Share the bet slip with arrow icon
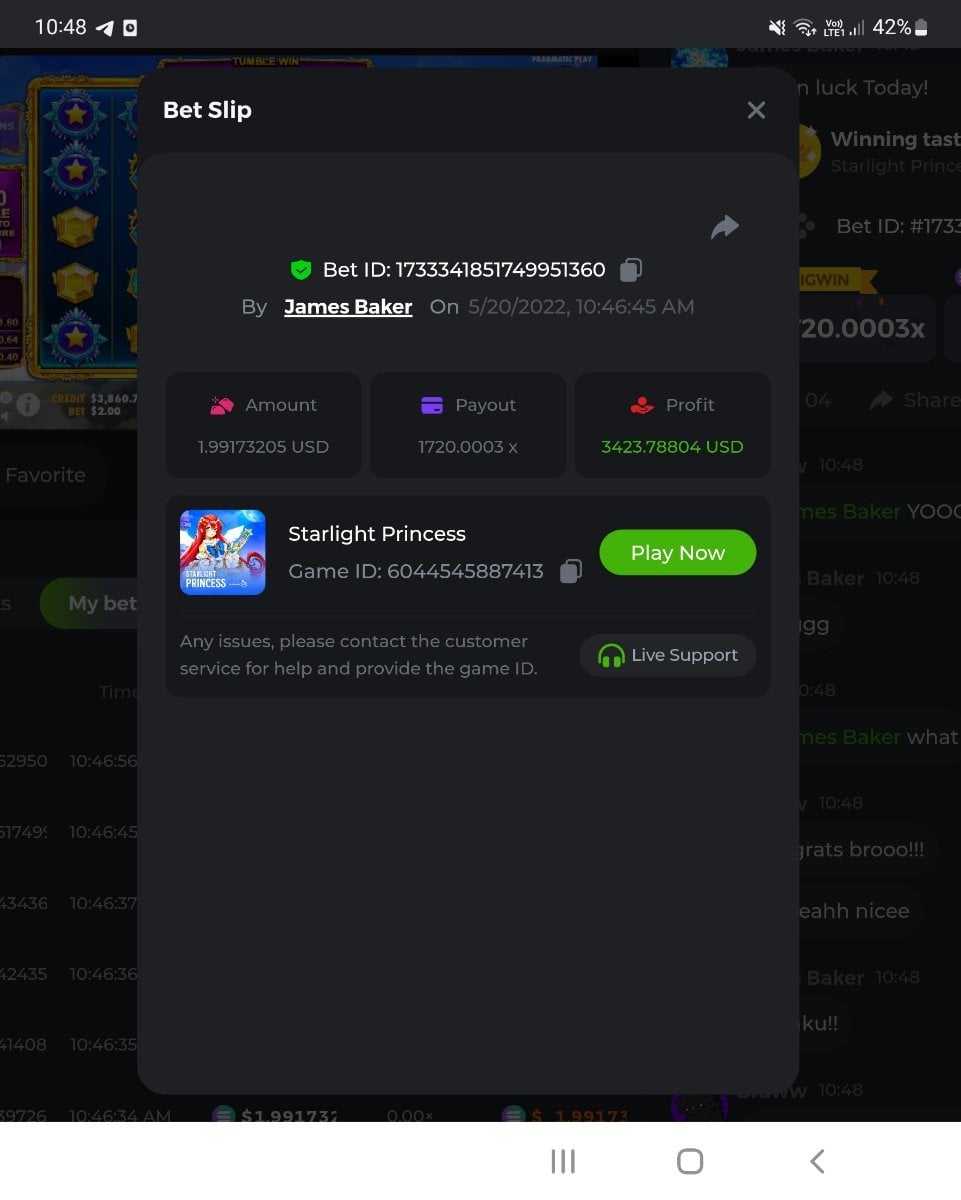Screen dimensions: 961x1200 [725, 227]
